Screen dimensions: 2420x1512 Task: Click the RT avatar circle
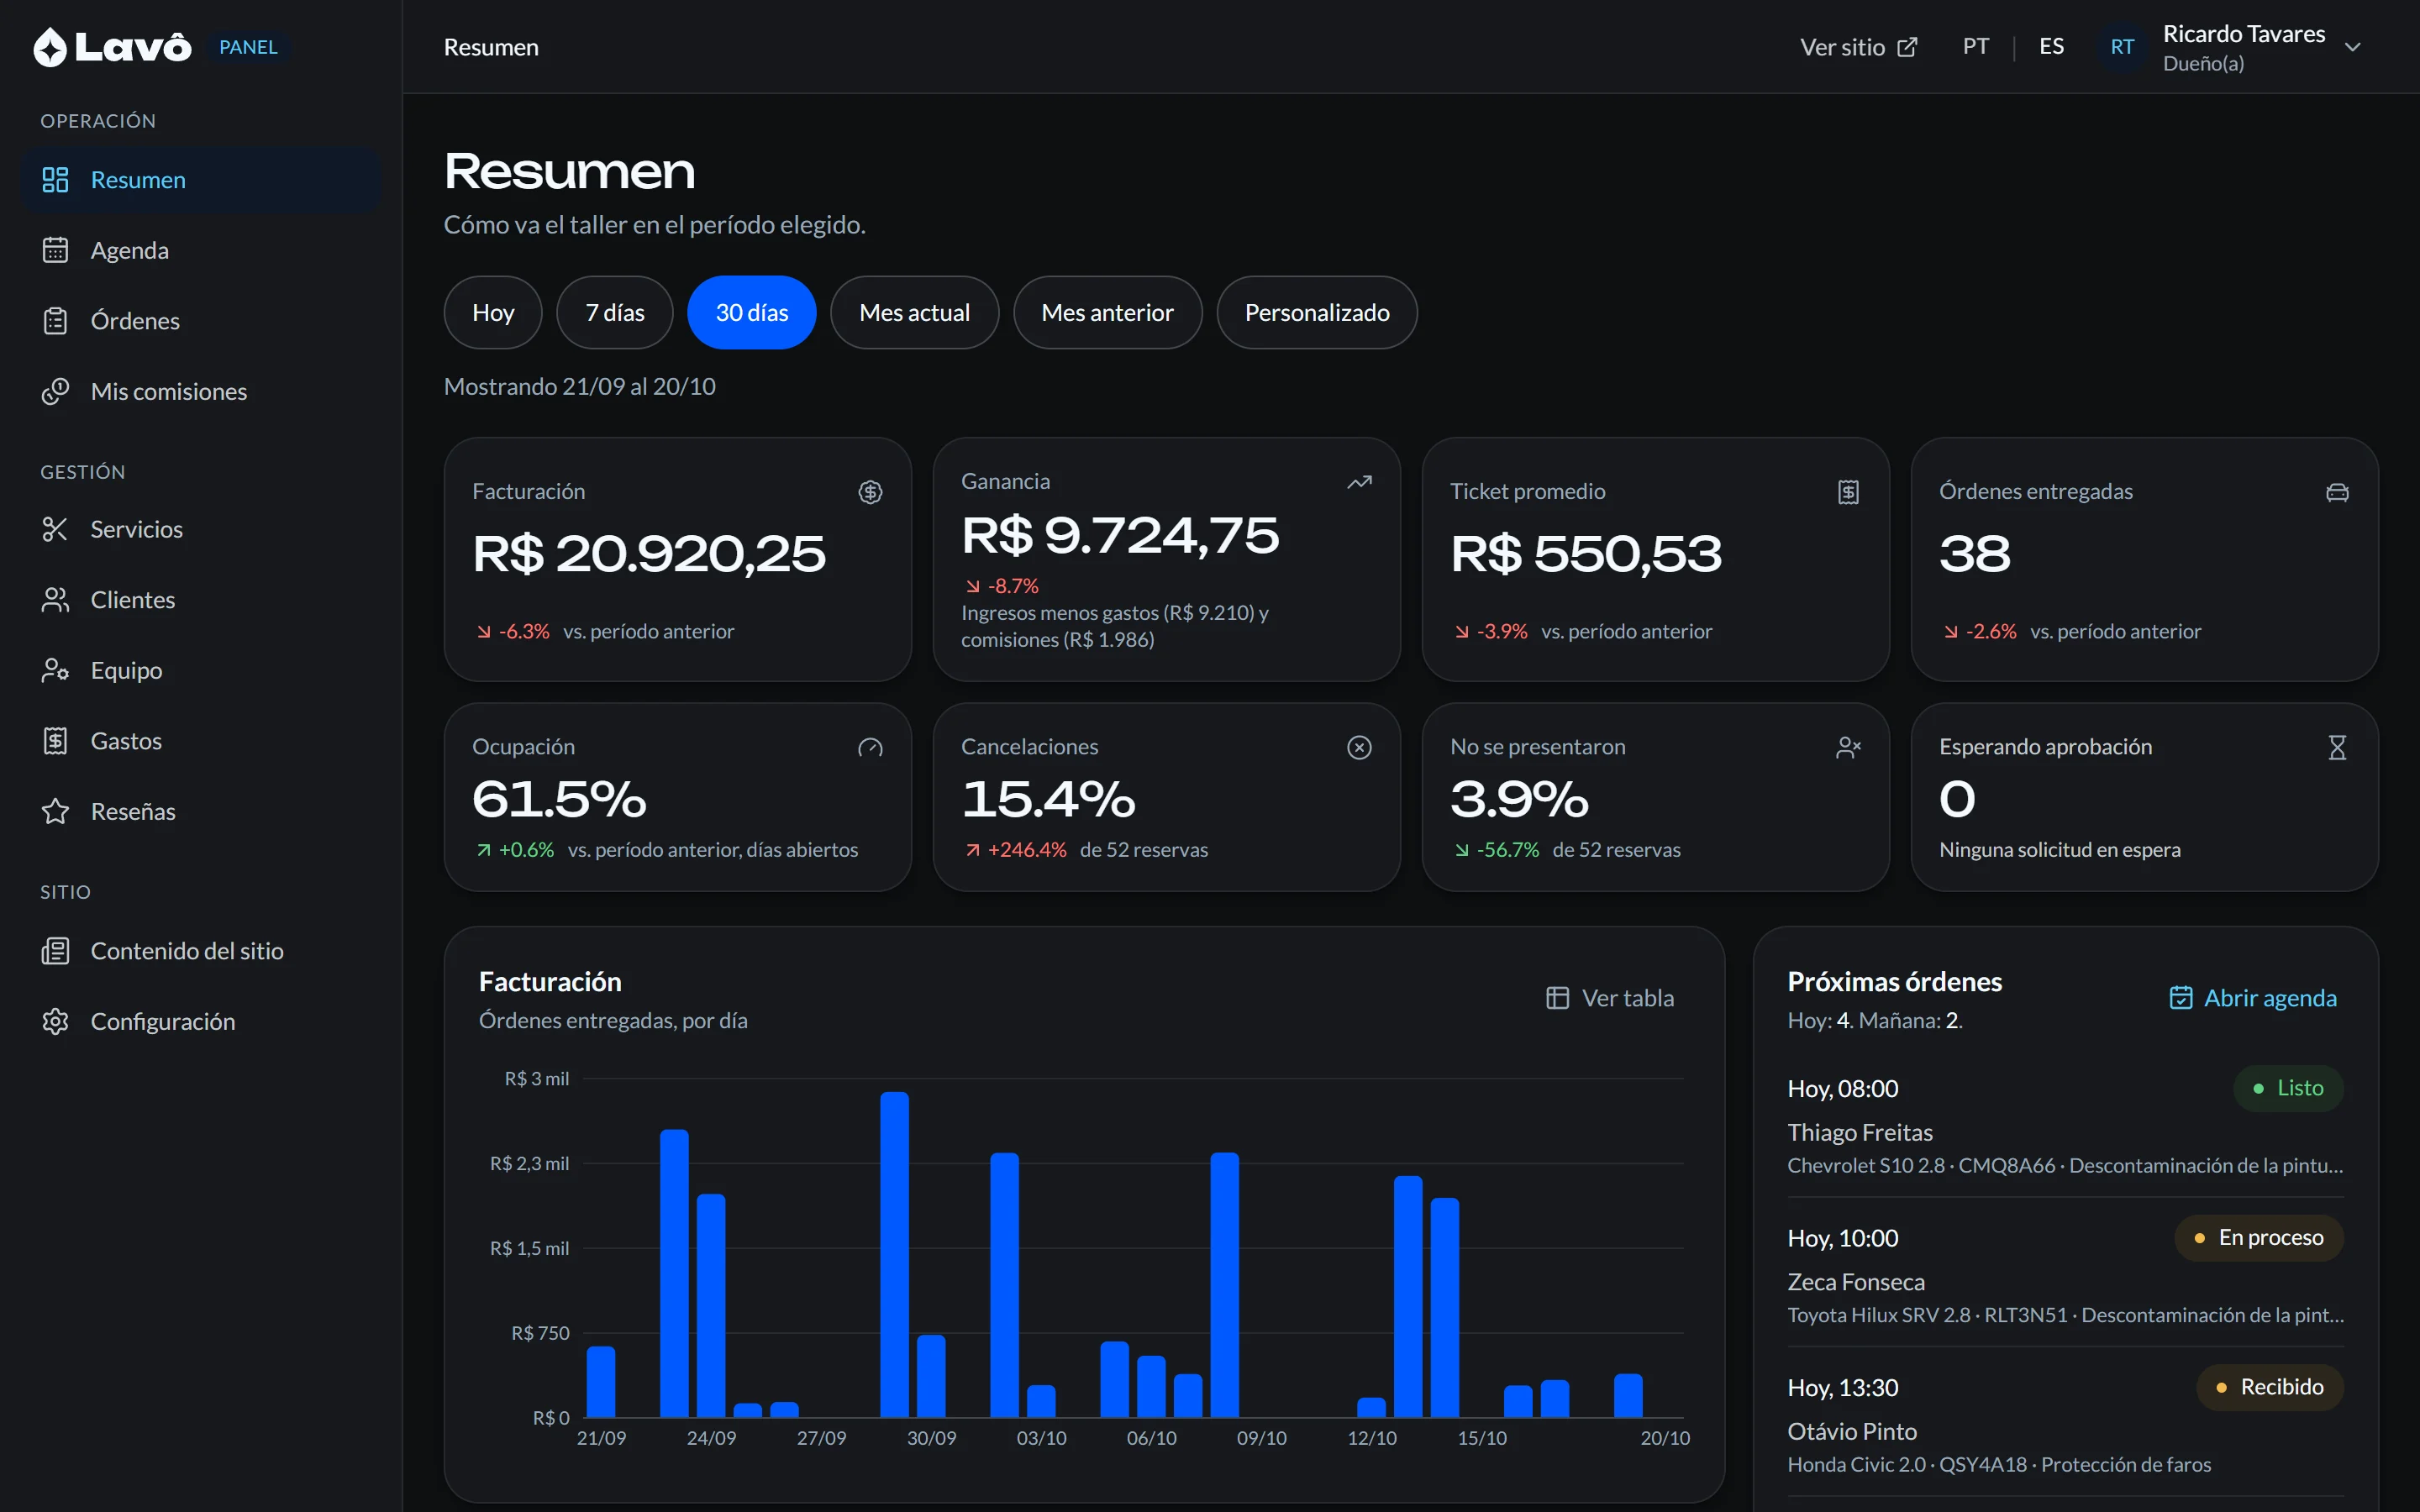pyautogui.click(x=2122, y=47)
